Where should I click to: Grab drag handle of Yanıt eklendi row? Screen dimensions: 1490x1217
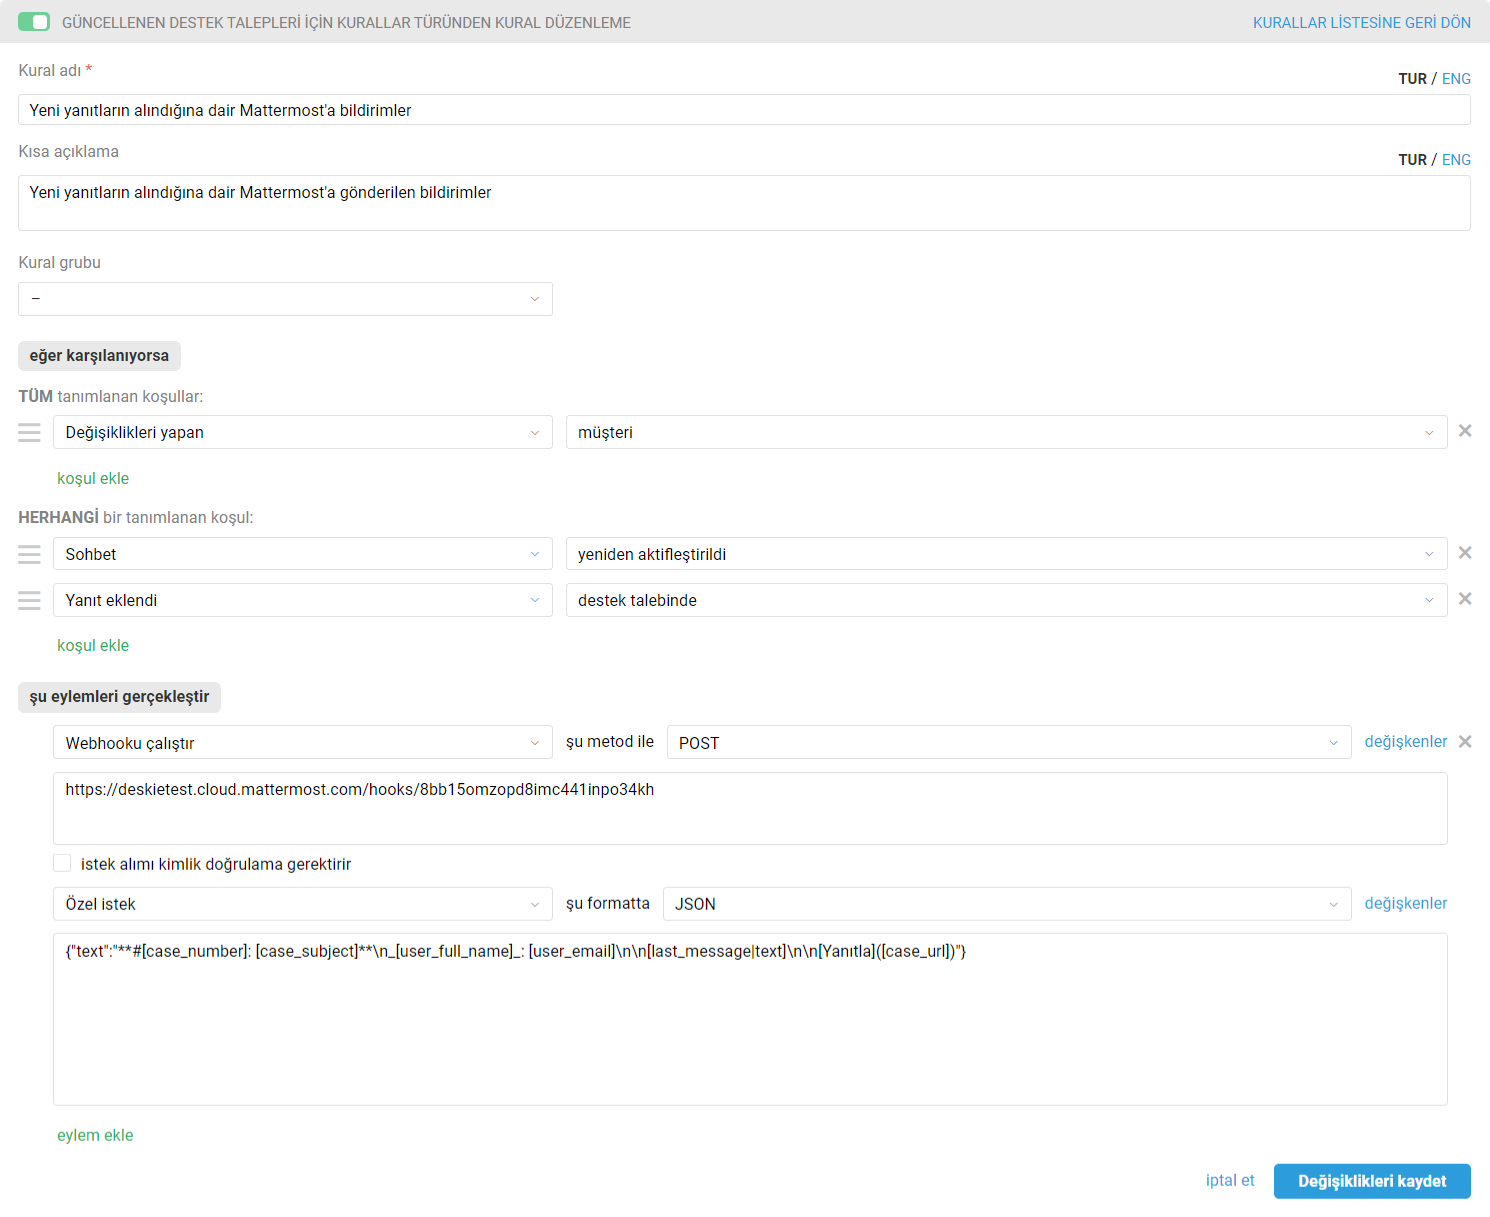pyautogui.click(x=30, y=600)
